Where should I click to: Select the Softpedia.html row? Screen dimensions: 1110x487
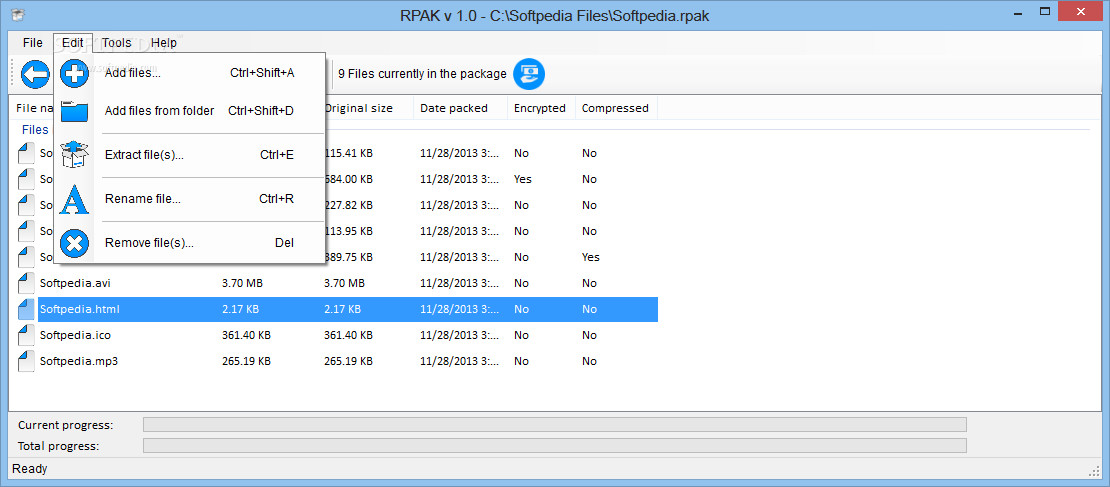(x=338, y=309)
